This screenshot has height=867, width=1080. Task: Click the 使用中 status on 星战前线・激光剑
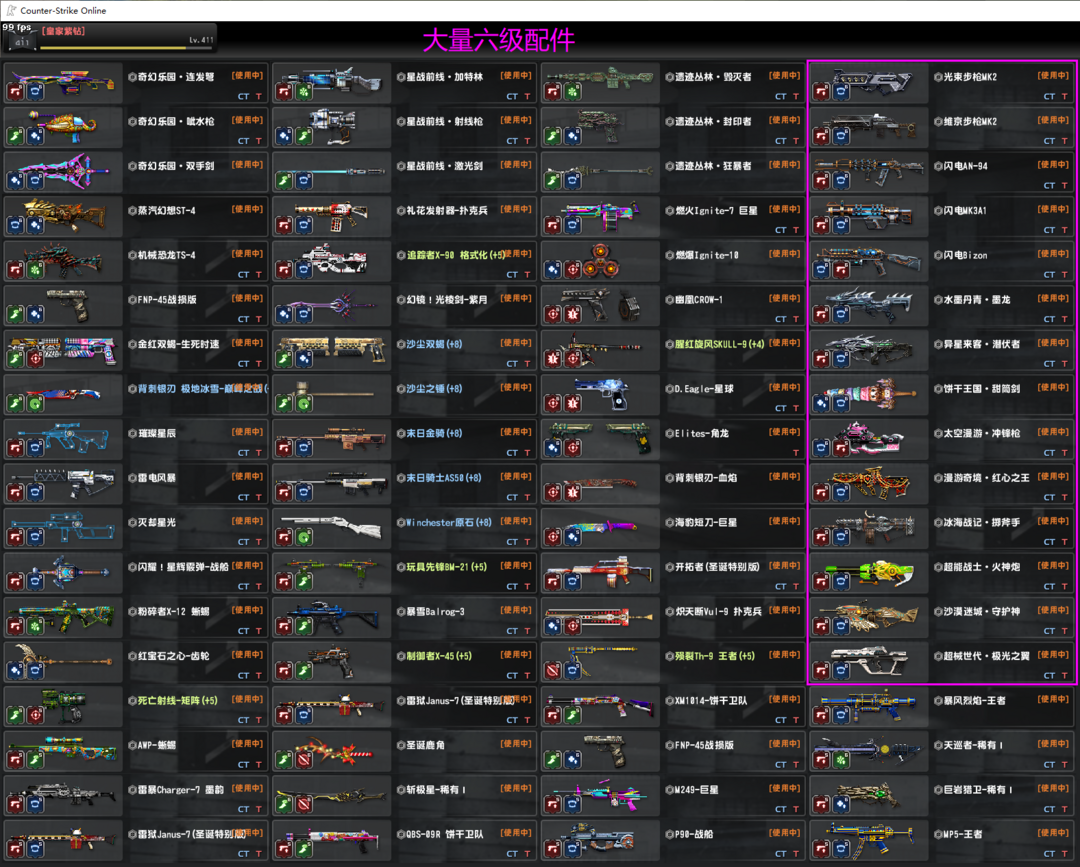516,164
